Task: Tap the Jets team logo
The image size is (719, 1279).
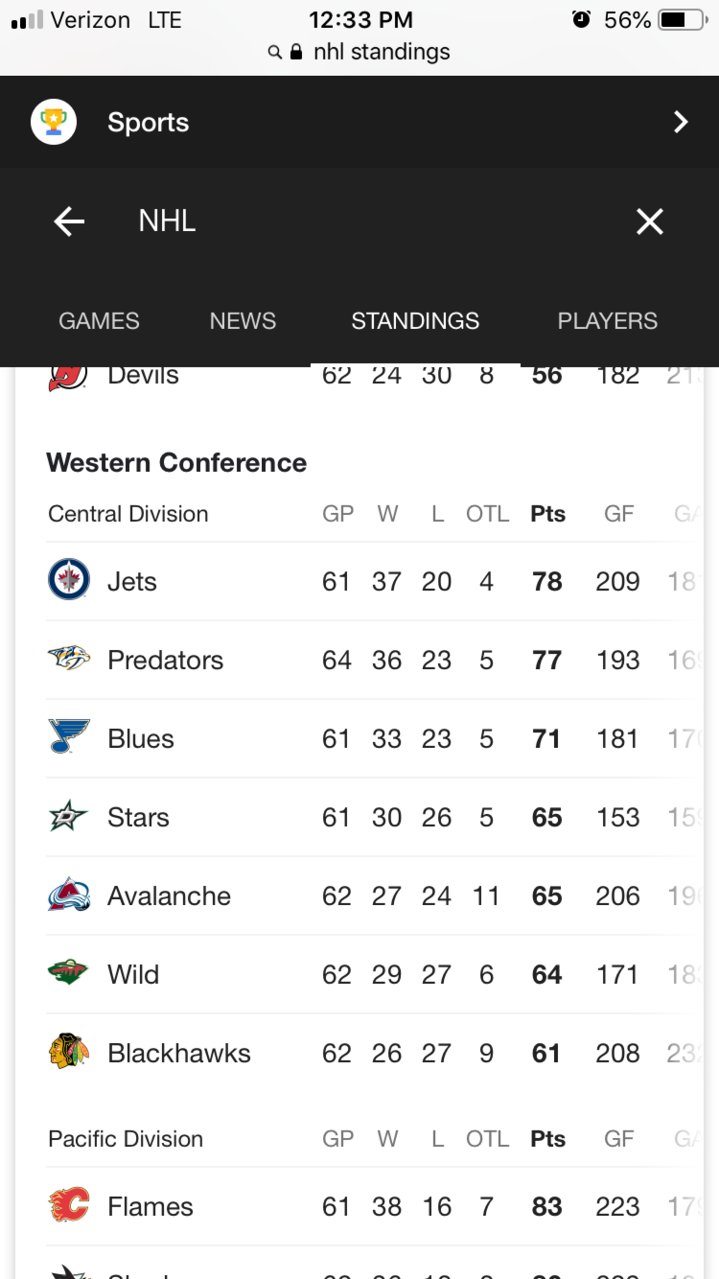Action: tap(69, 580)
